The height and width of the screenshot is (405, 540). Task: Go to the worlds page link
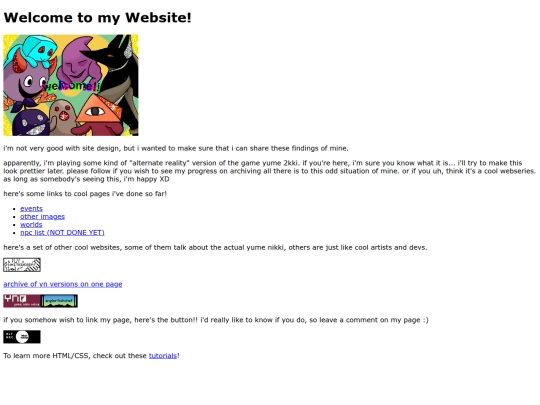pos(31,224)
